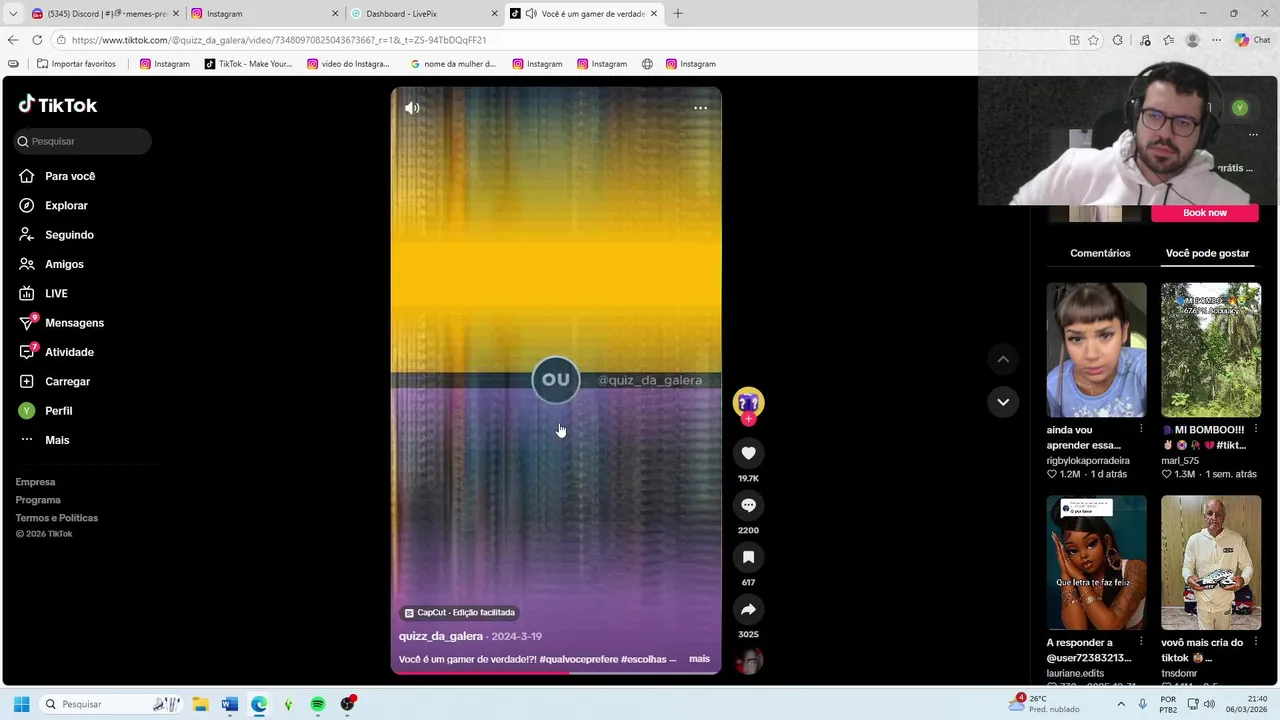Open the Empresa footer link
The height and width of the screenshot is (720, 1280).
coord(35,482)
